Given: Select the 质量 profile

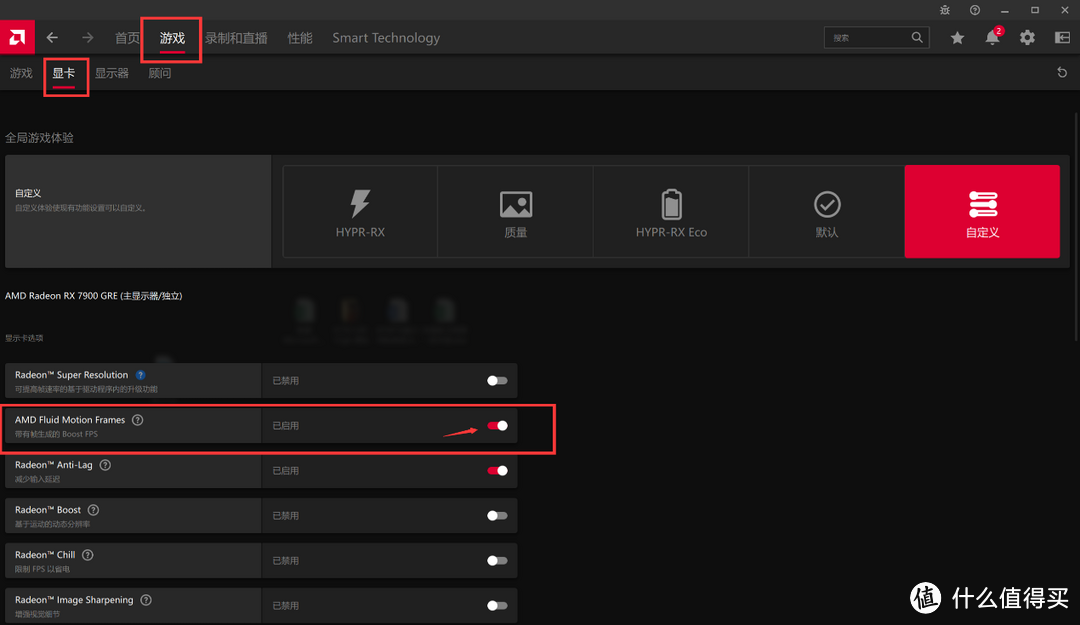Looking at the screenshot, I should 515,212.
